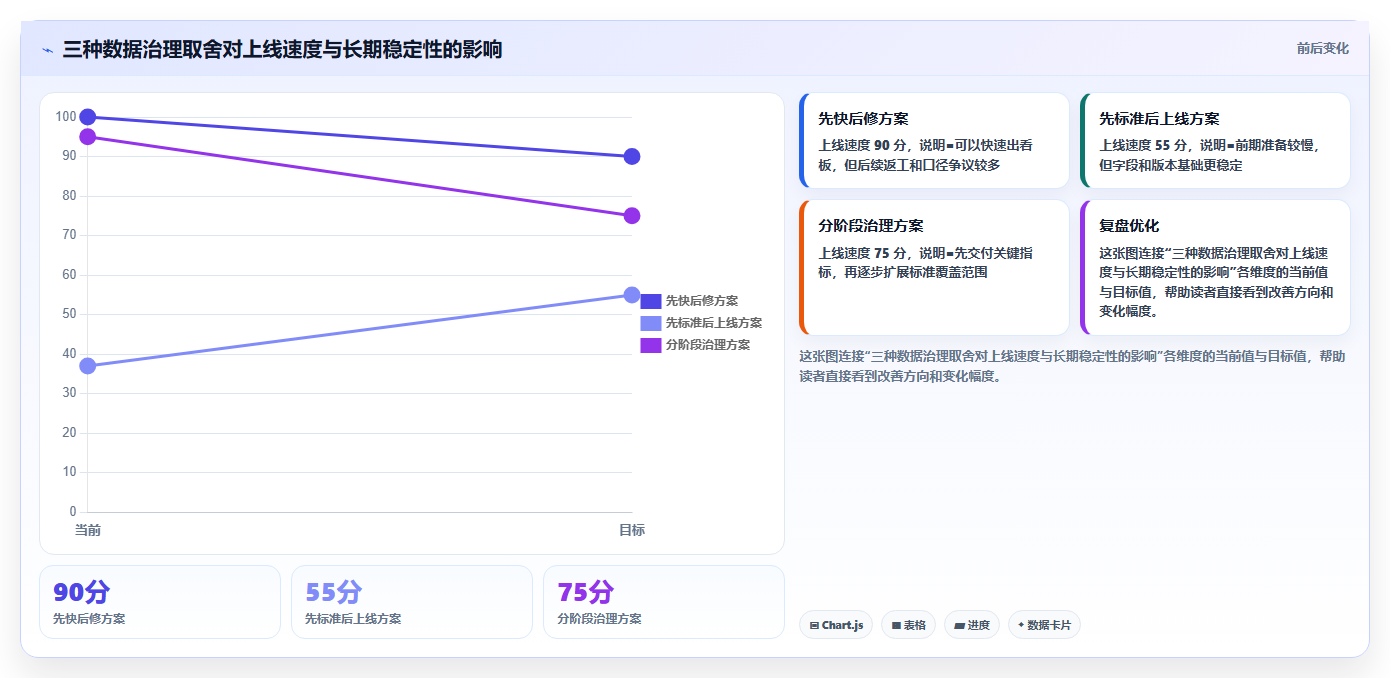Viewport: 1390px width, 678px height.
Task: Select the 分阶段治理方案 point at 当前
Action: [x=88, y=137]
